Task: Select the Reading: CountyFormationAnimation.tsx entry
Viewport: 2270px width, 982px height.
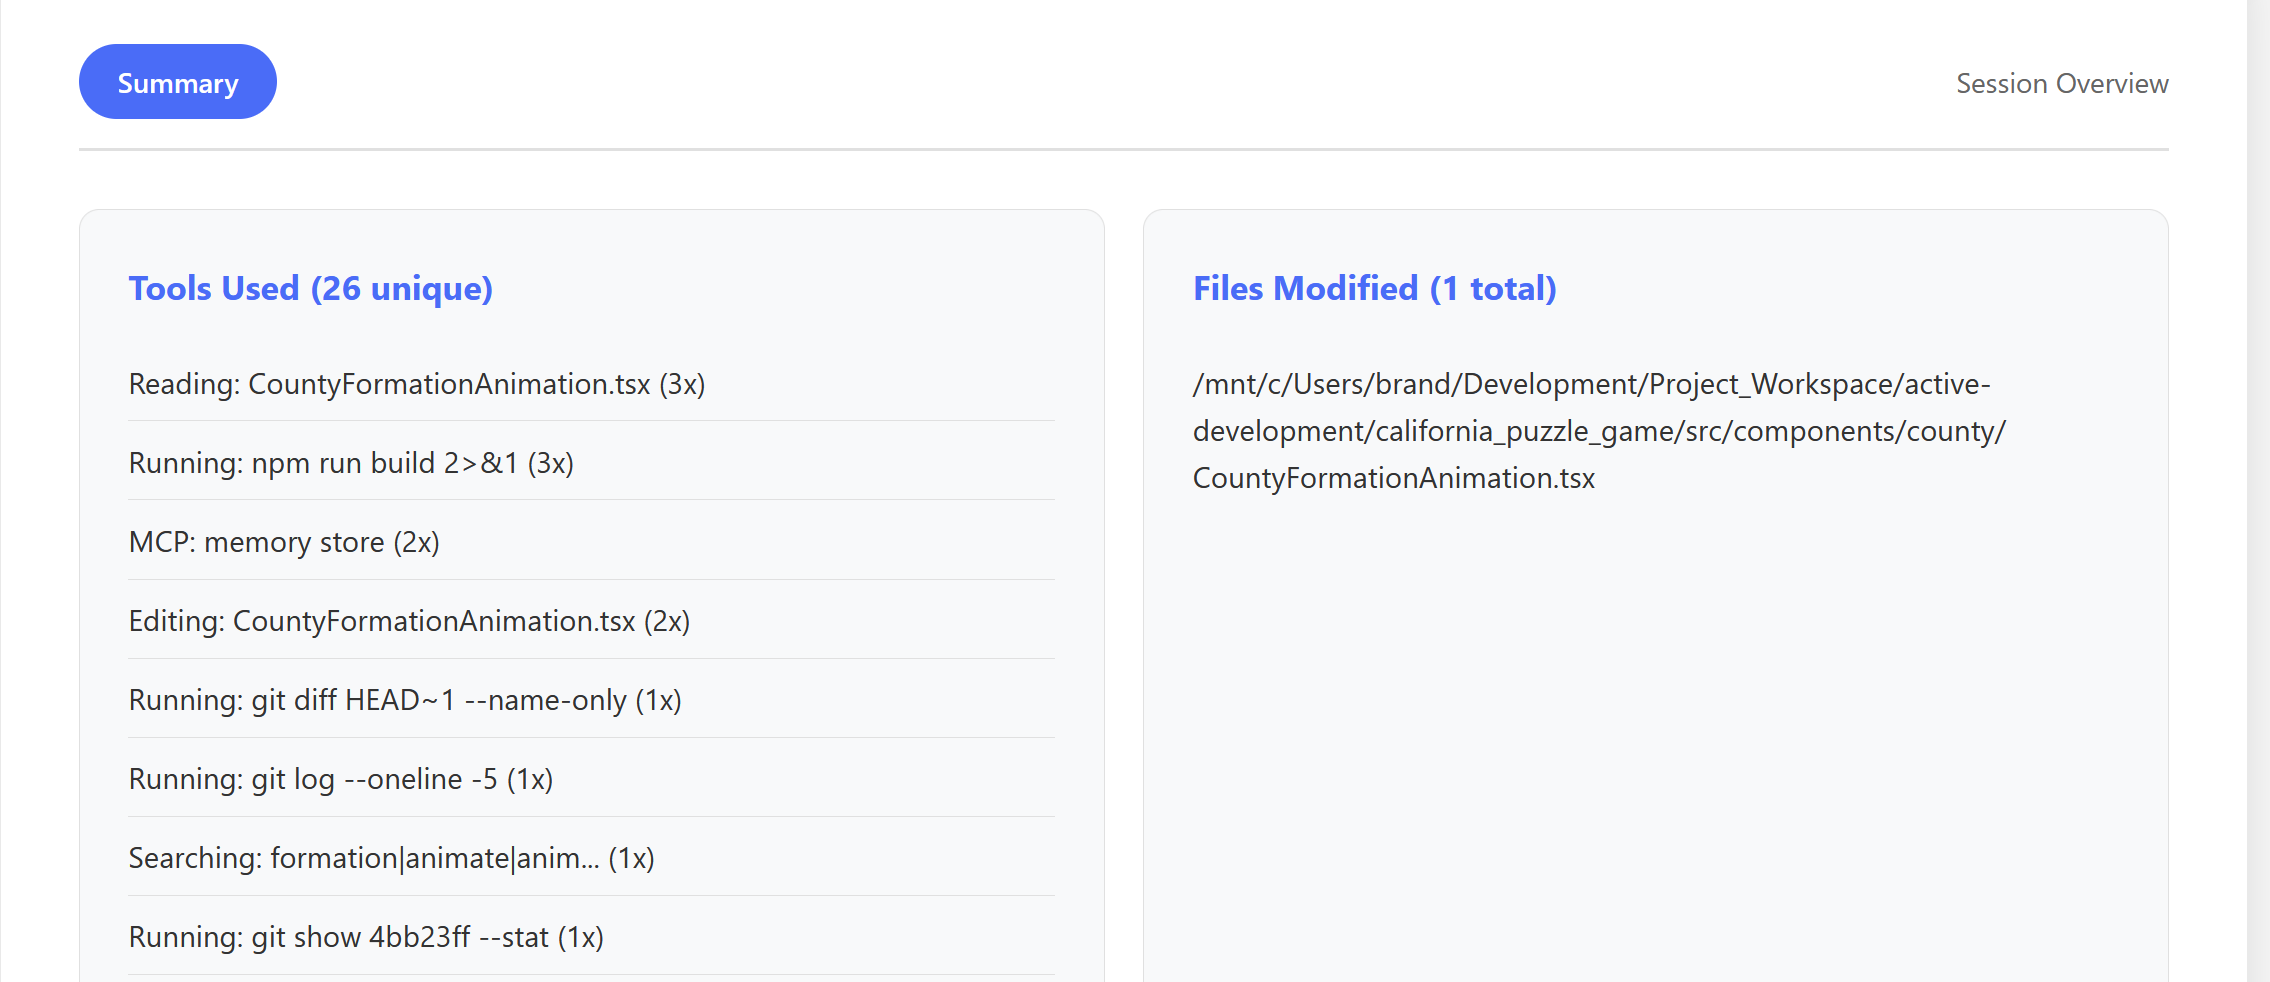Action: [x=416, y=384]
